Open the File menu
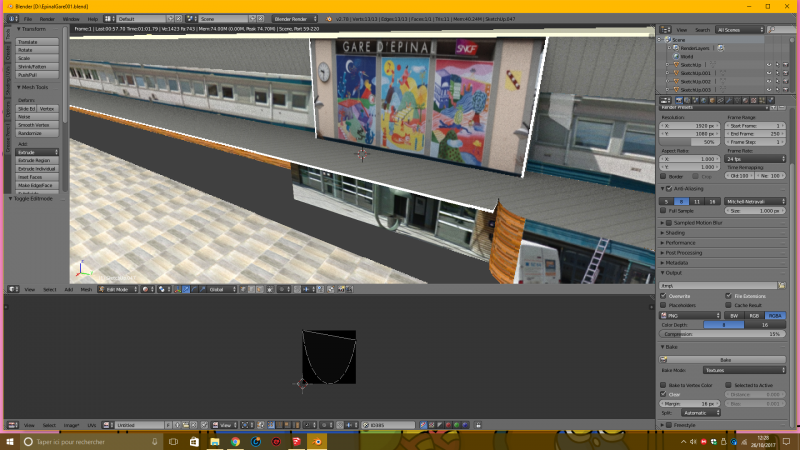The image size is (800, 450). click(28, 19)
